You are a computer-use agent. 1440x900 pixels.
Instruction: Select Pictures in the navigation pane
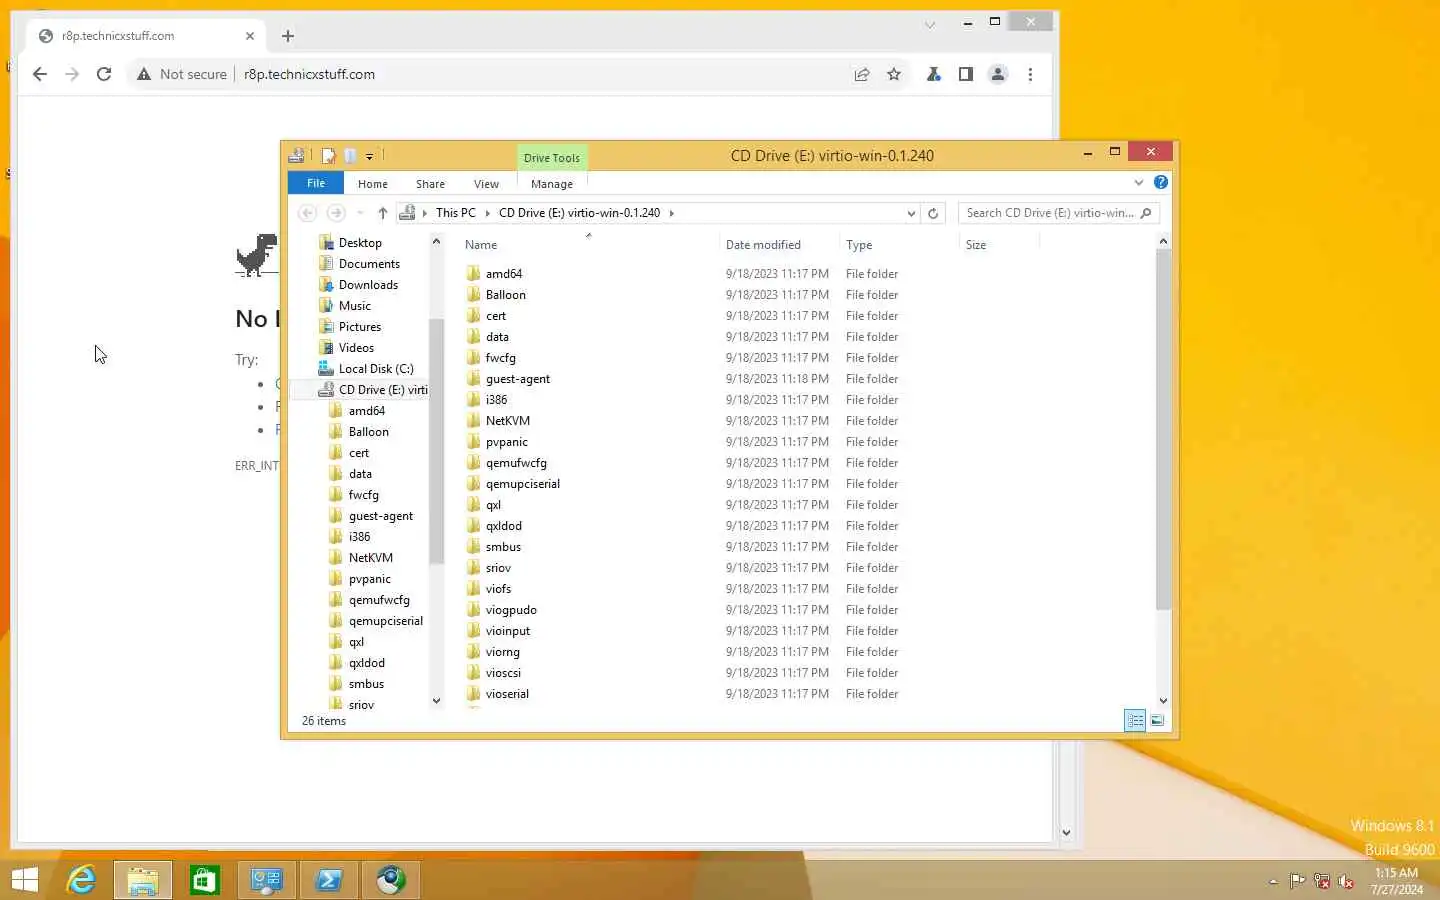point(360,327)
